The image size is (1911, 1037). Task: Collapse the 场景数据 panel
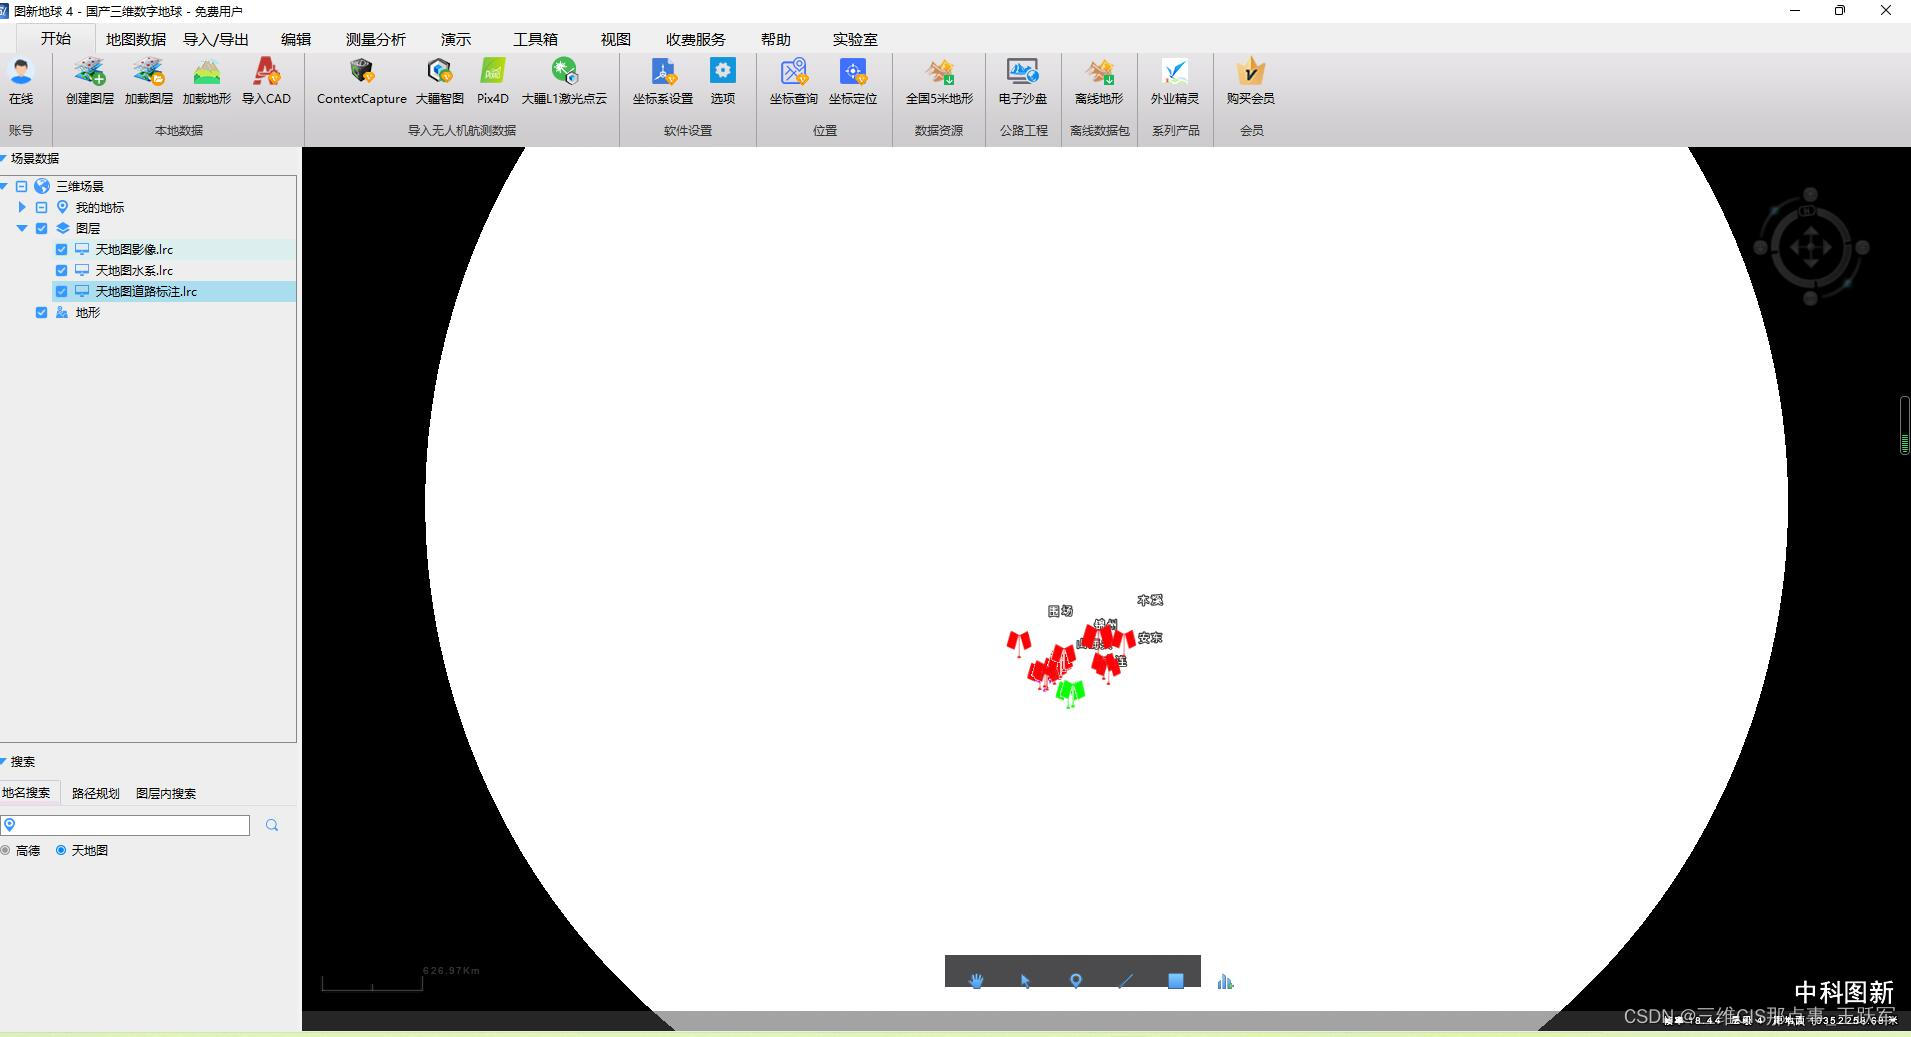tap(4, 158)
